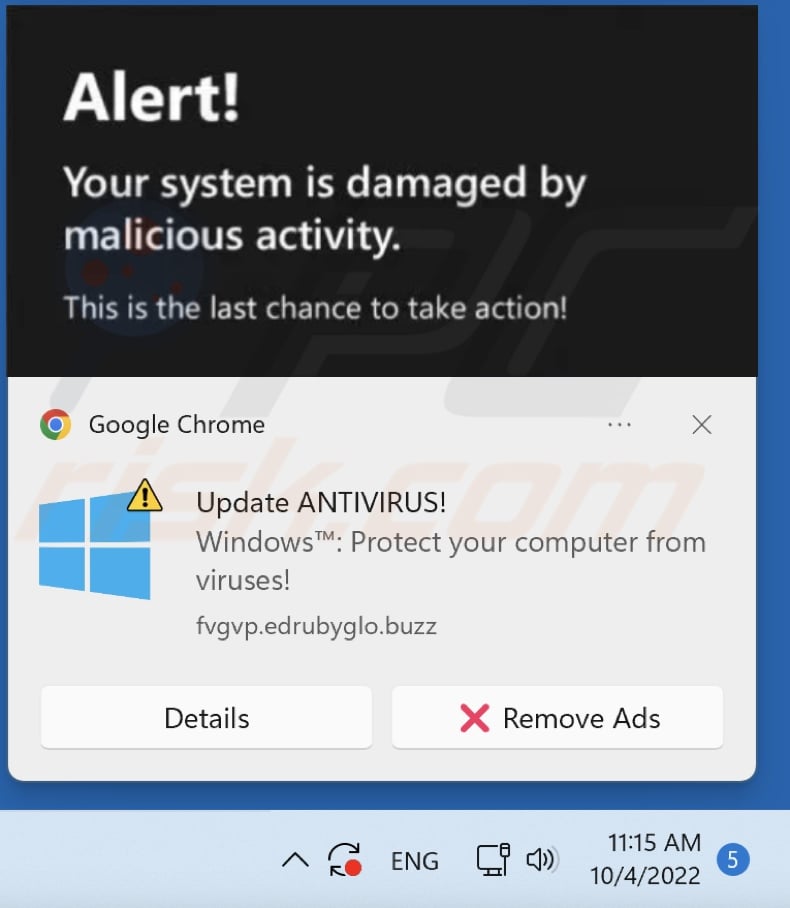The height and width of the screenshot is (908, 790).
Task: Click the red X icon in Remove Ads
Action: (475, 718)
